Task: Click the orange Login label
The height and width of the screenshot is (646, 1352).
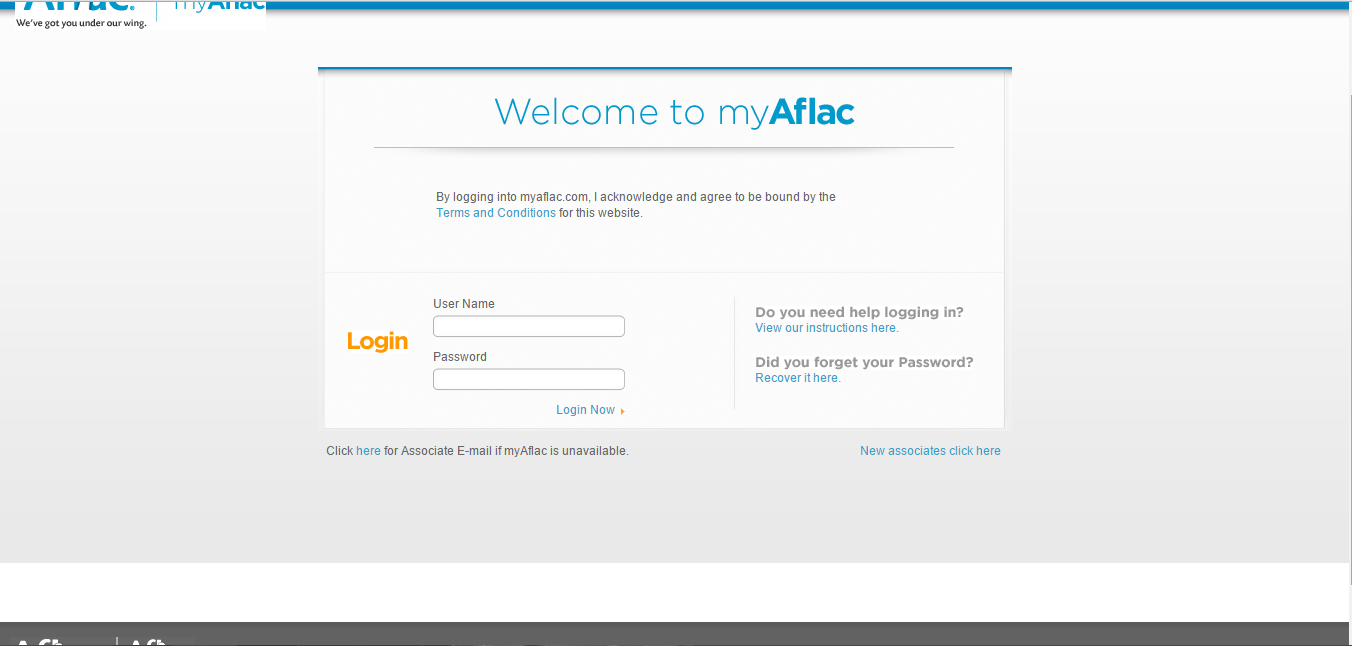Action: tap(378, 342)
